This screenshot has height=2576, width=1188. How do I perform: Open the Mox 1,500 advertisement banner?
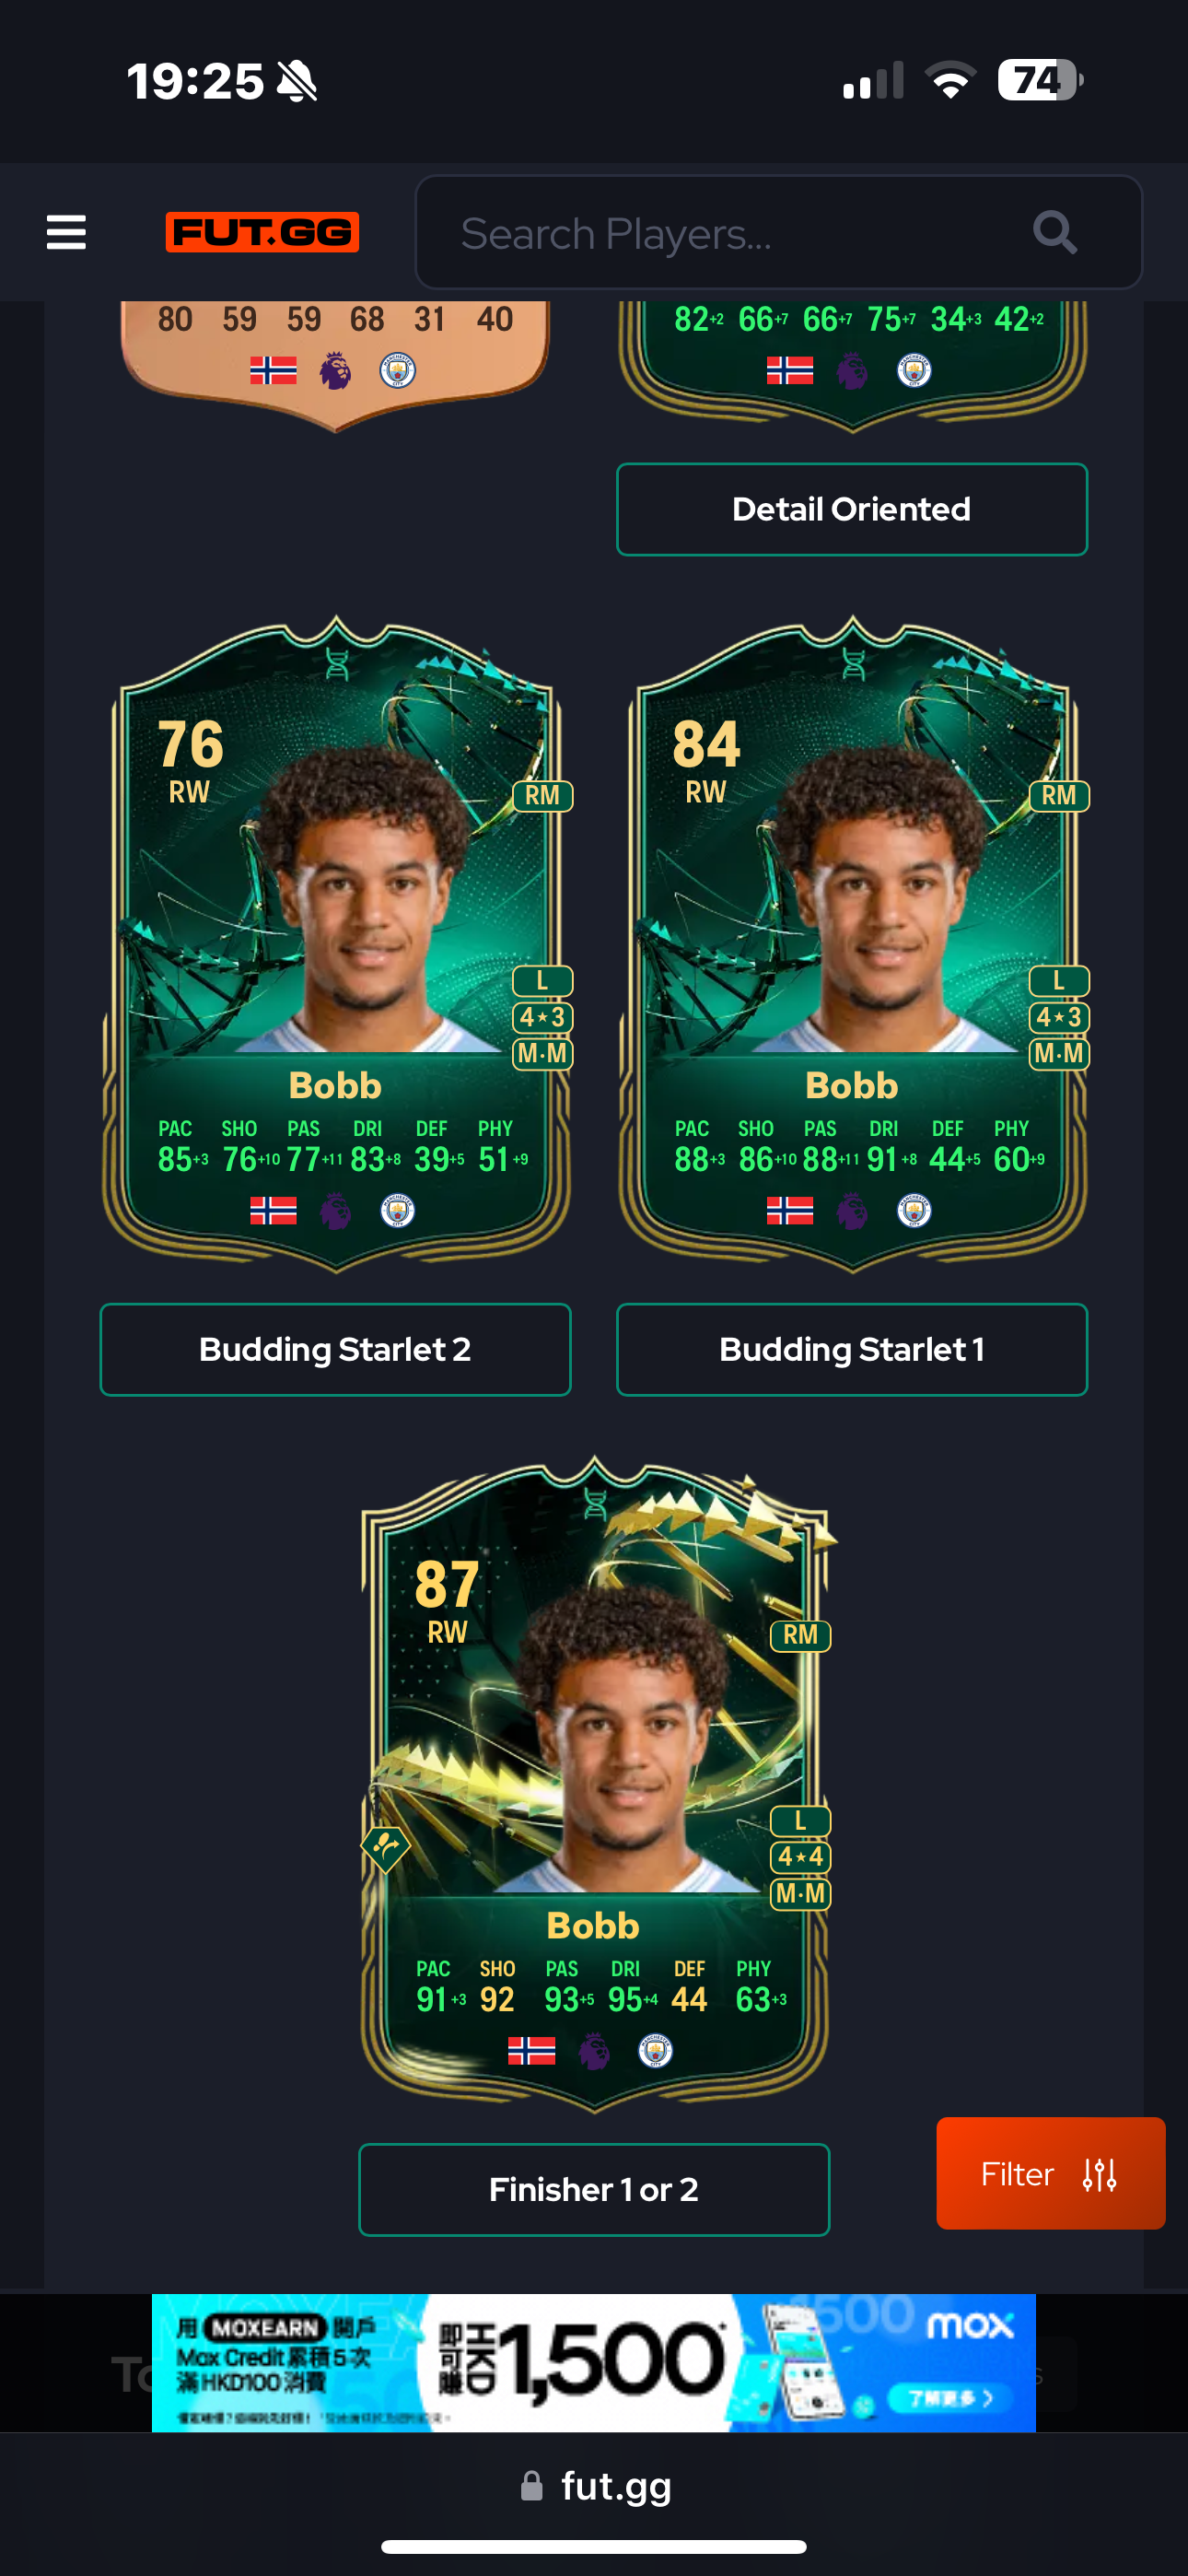(594, 2362)
